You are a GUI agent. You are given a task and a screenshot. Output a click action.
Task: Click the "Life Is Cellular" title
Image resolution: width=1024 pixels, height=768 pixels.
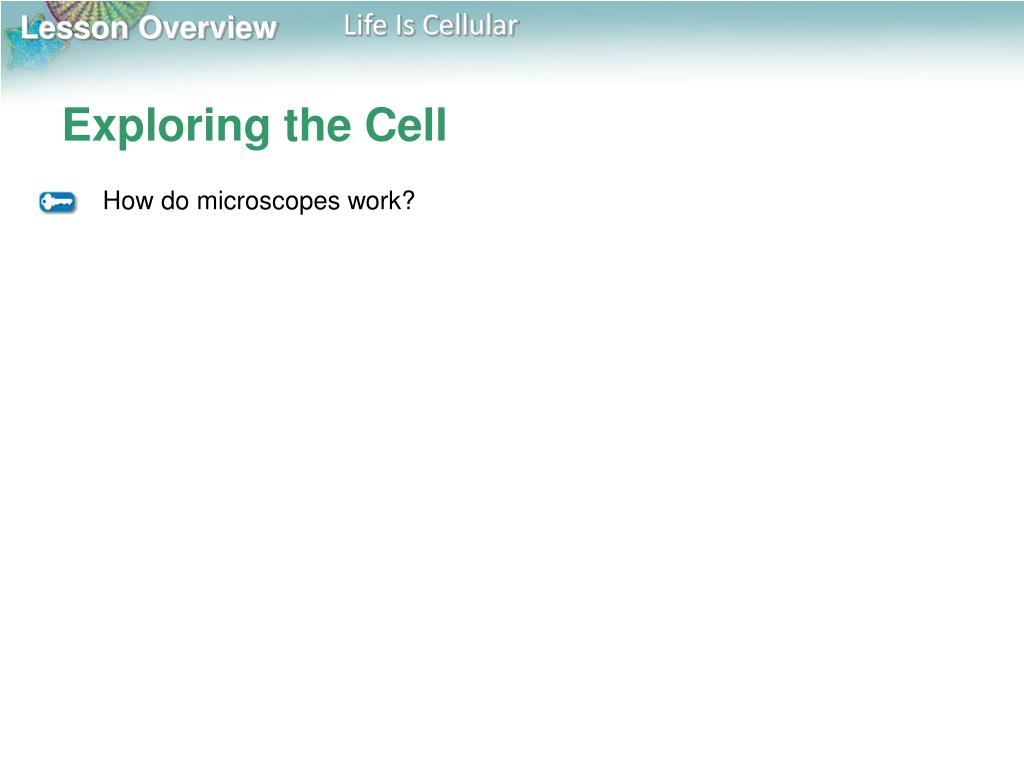coord(431,25)
